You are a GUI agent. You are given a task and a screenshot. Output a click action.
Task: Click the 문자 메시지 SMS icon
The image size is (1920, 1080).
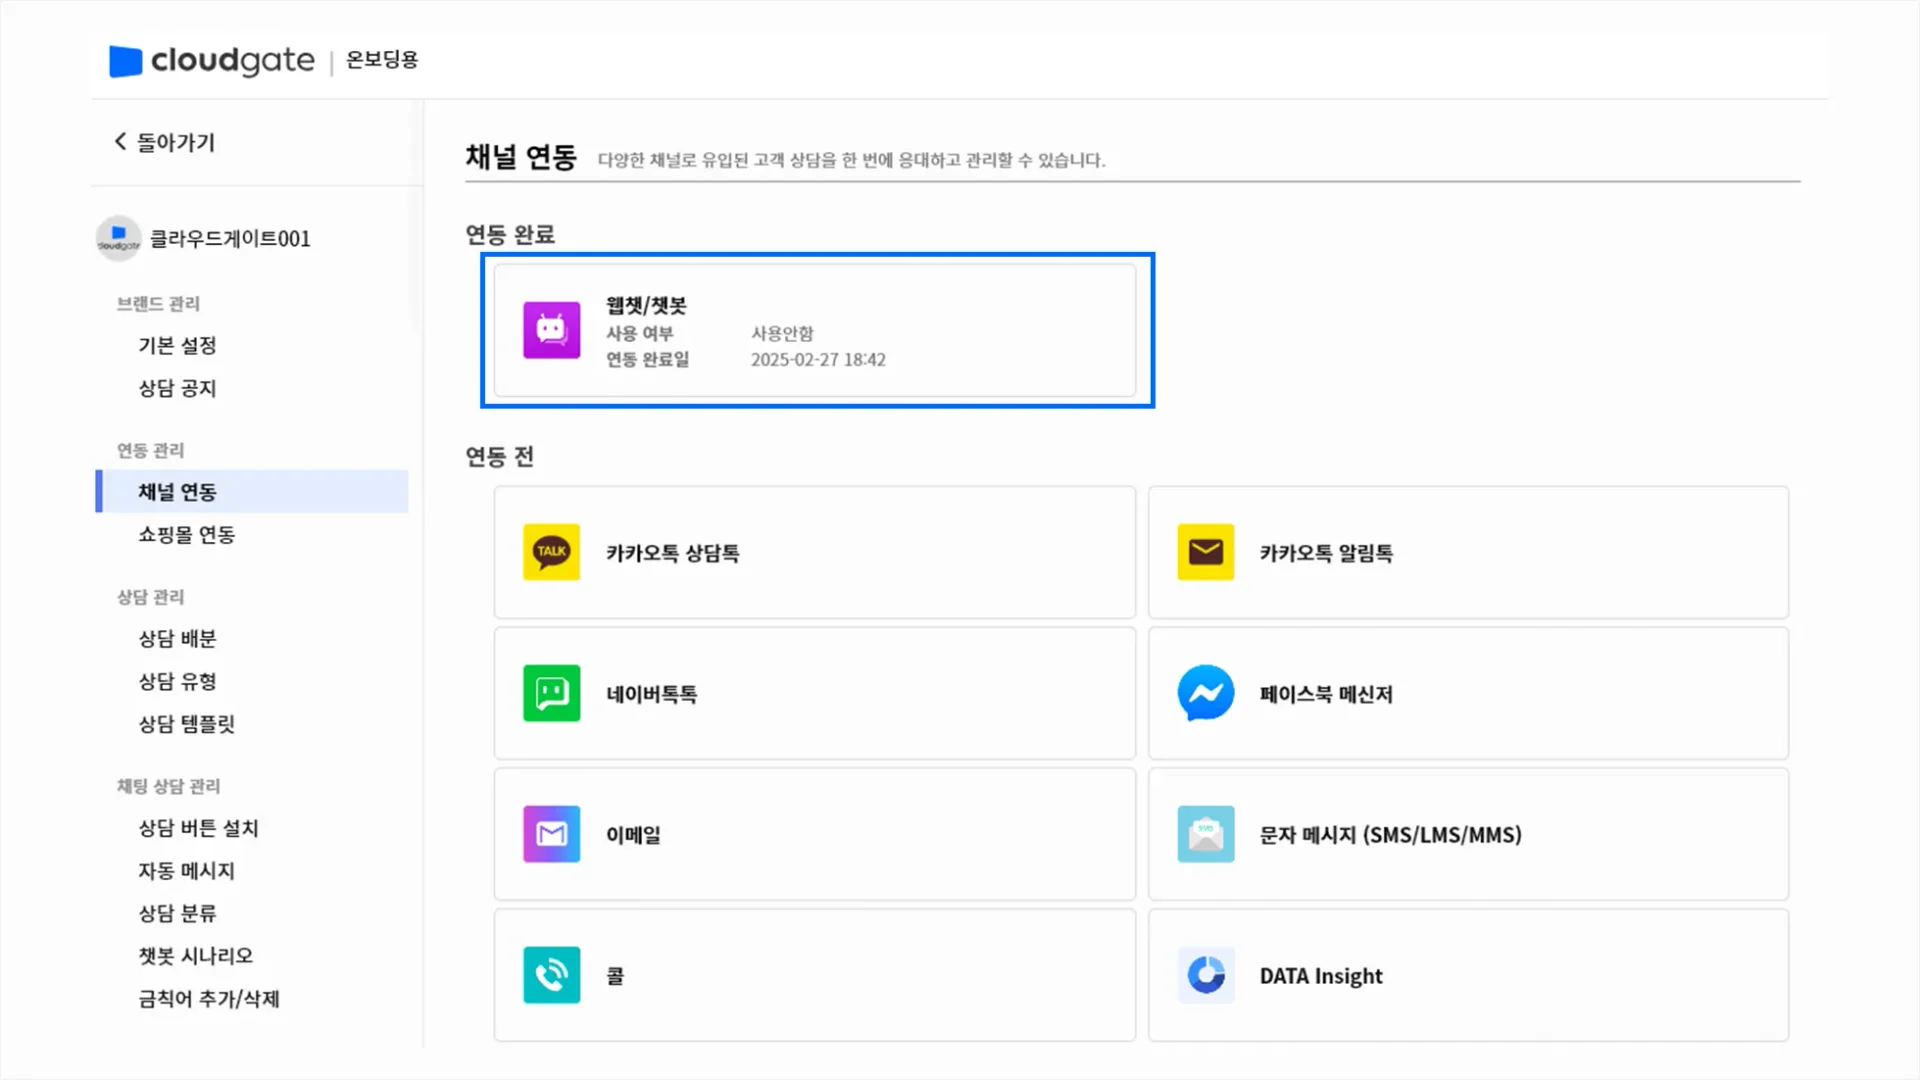(1205, 834)
